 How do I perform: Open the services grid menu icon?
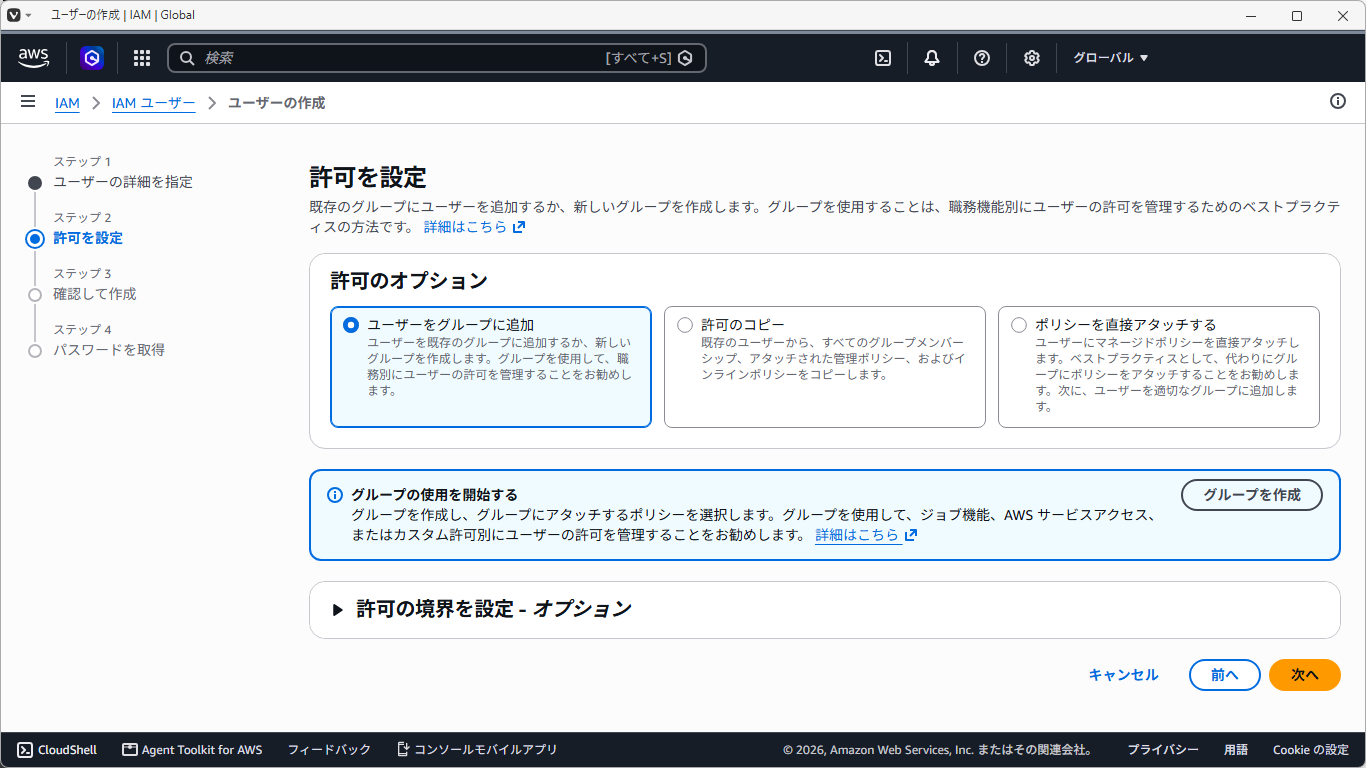point(142,58)
